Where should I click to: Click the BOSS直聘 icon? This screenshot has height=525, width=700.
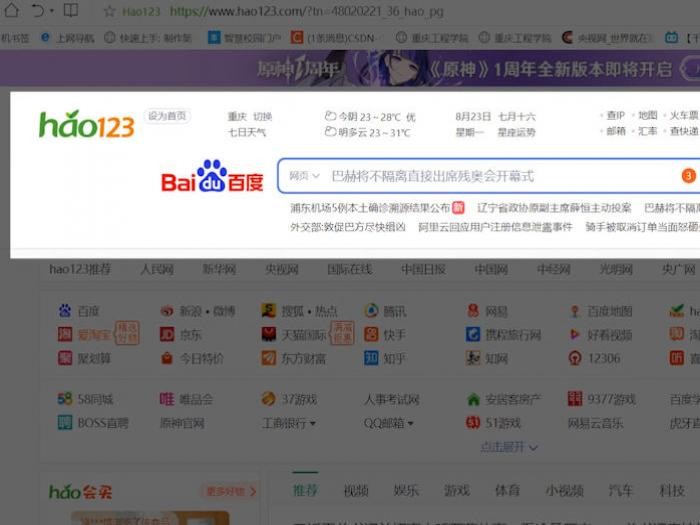point(65,422)
